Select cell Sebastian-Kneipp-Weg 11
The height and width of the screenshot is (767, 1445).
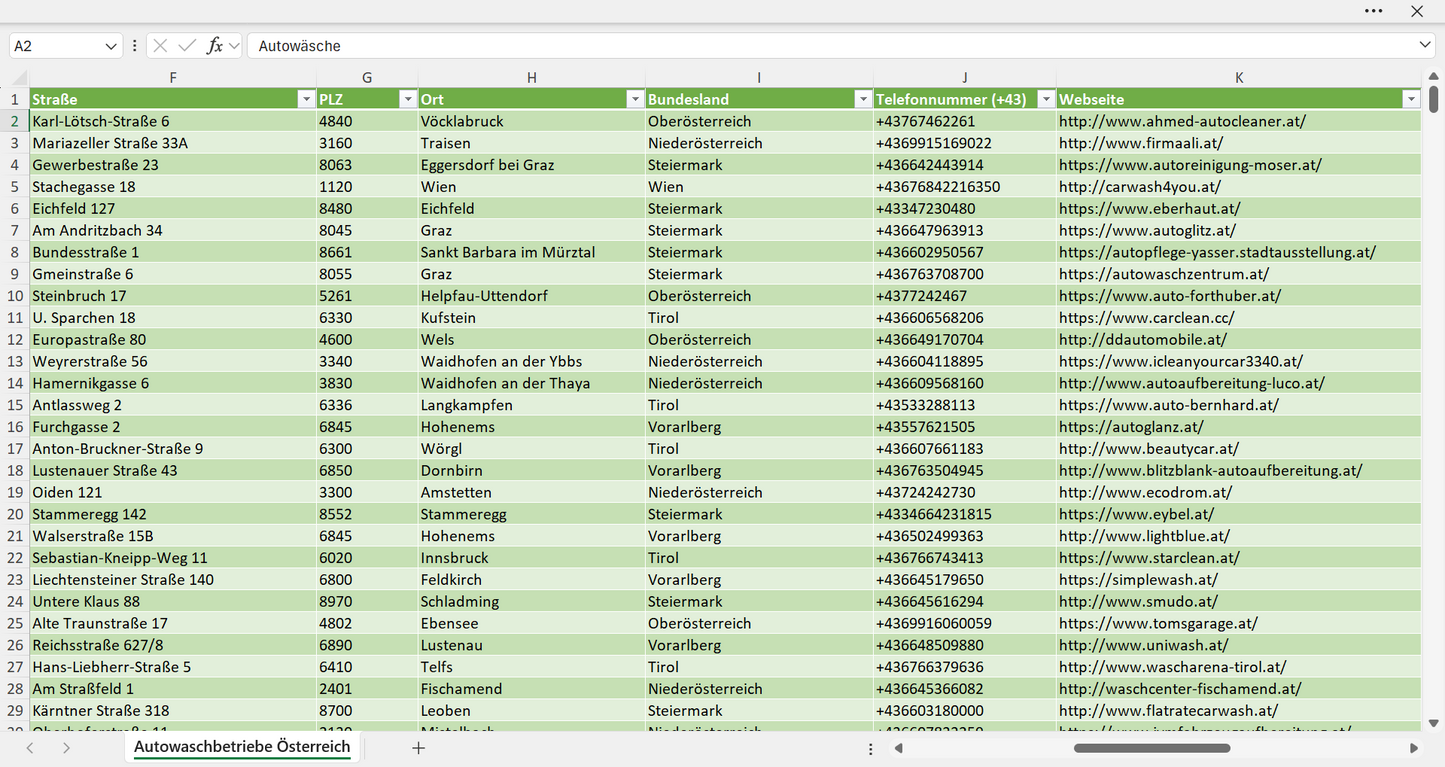(x=173, y=558)
